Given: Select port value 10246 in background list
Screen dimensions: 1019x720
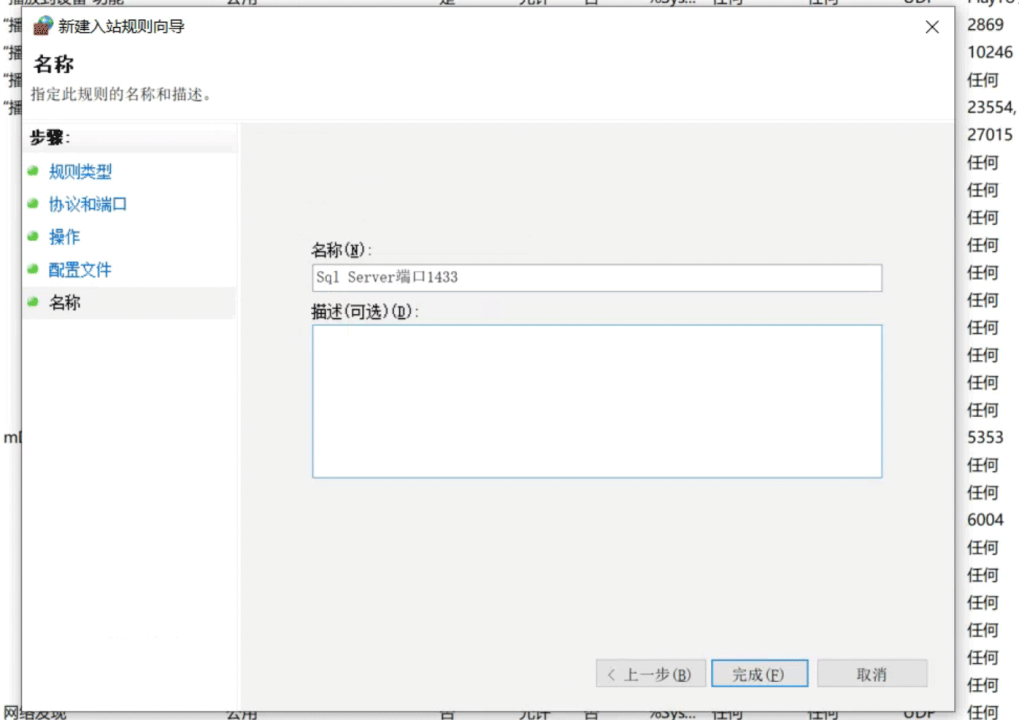Looking at the screenshot, I should click(990, 52).
